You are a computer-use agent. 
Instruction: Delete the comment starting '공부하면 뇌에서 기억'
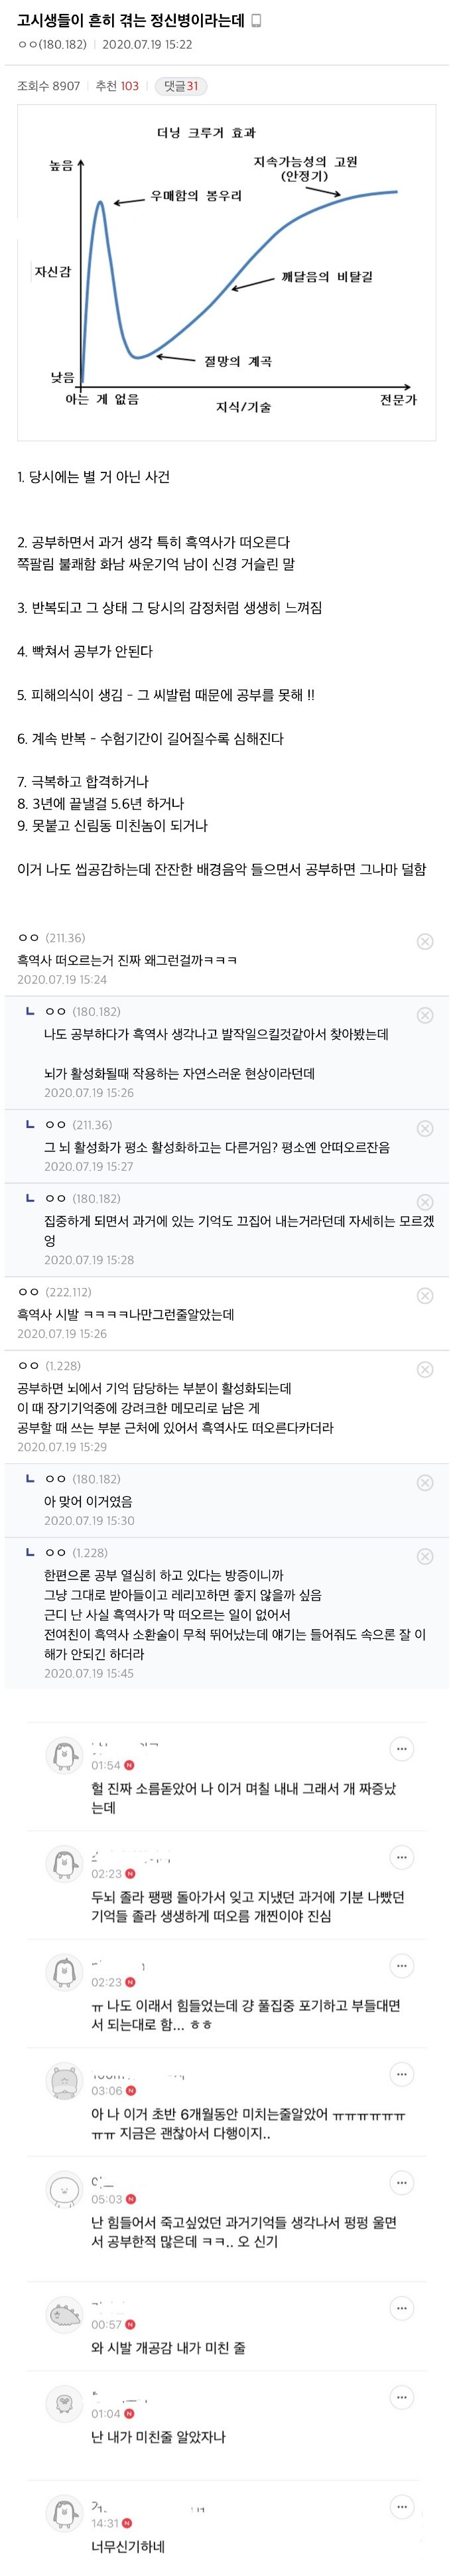tap(424, 1369)
